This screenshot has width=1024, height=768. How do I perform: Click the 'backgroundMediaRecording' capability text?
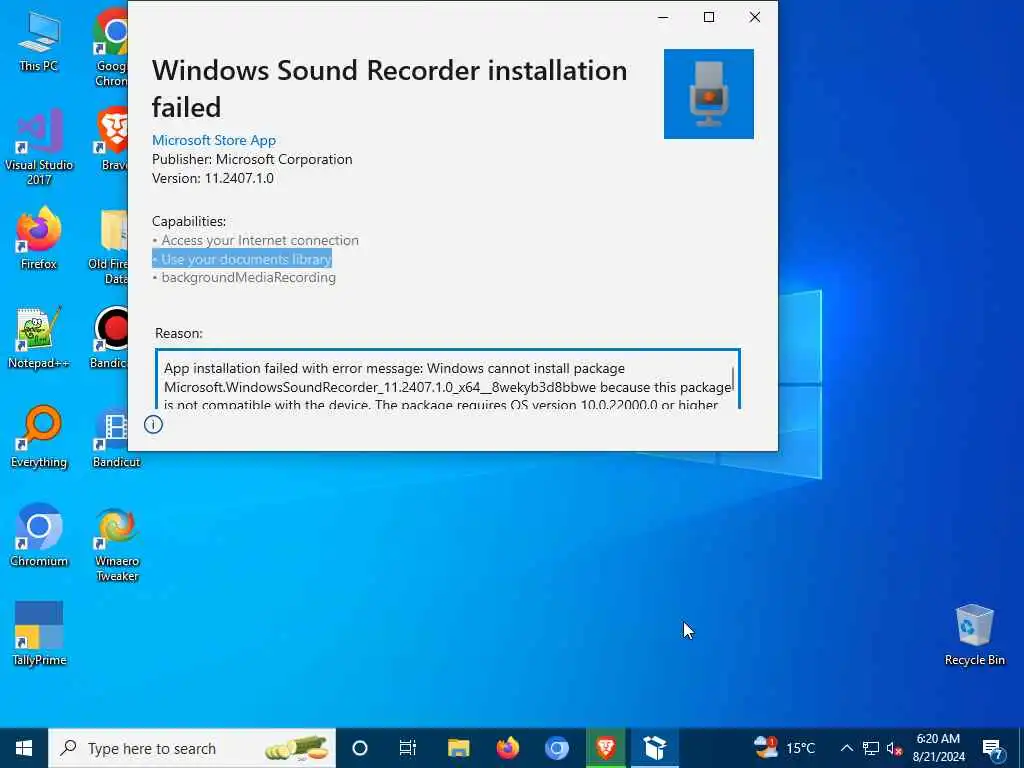[x=244, y=278]
